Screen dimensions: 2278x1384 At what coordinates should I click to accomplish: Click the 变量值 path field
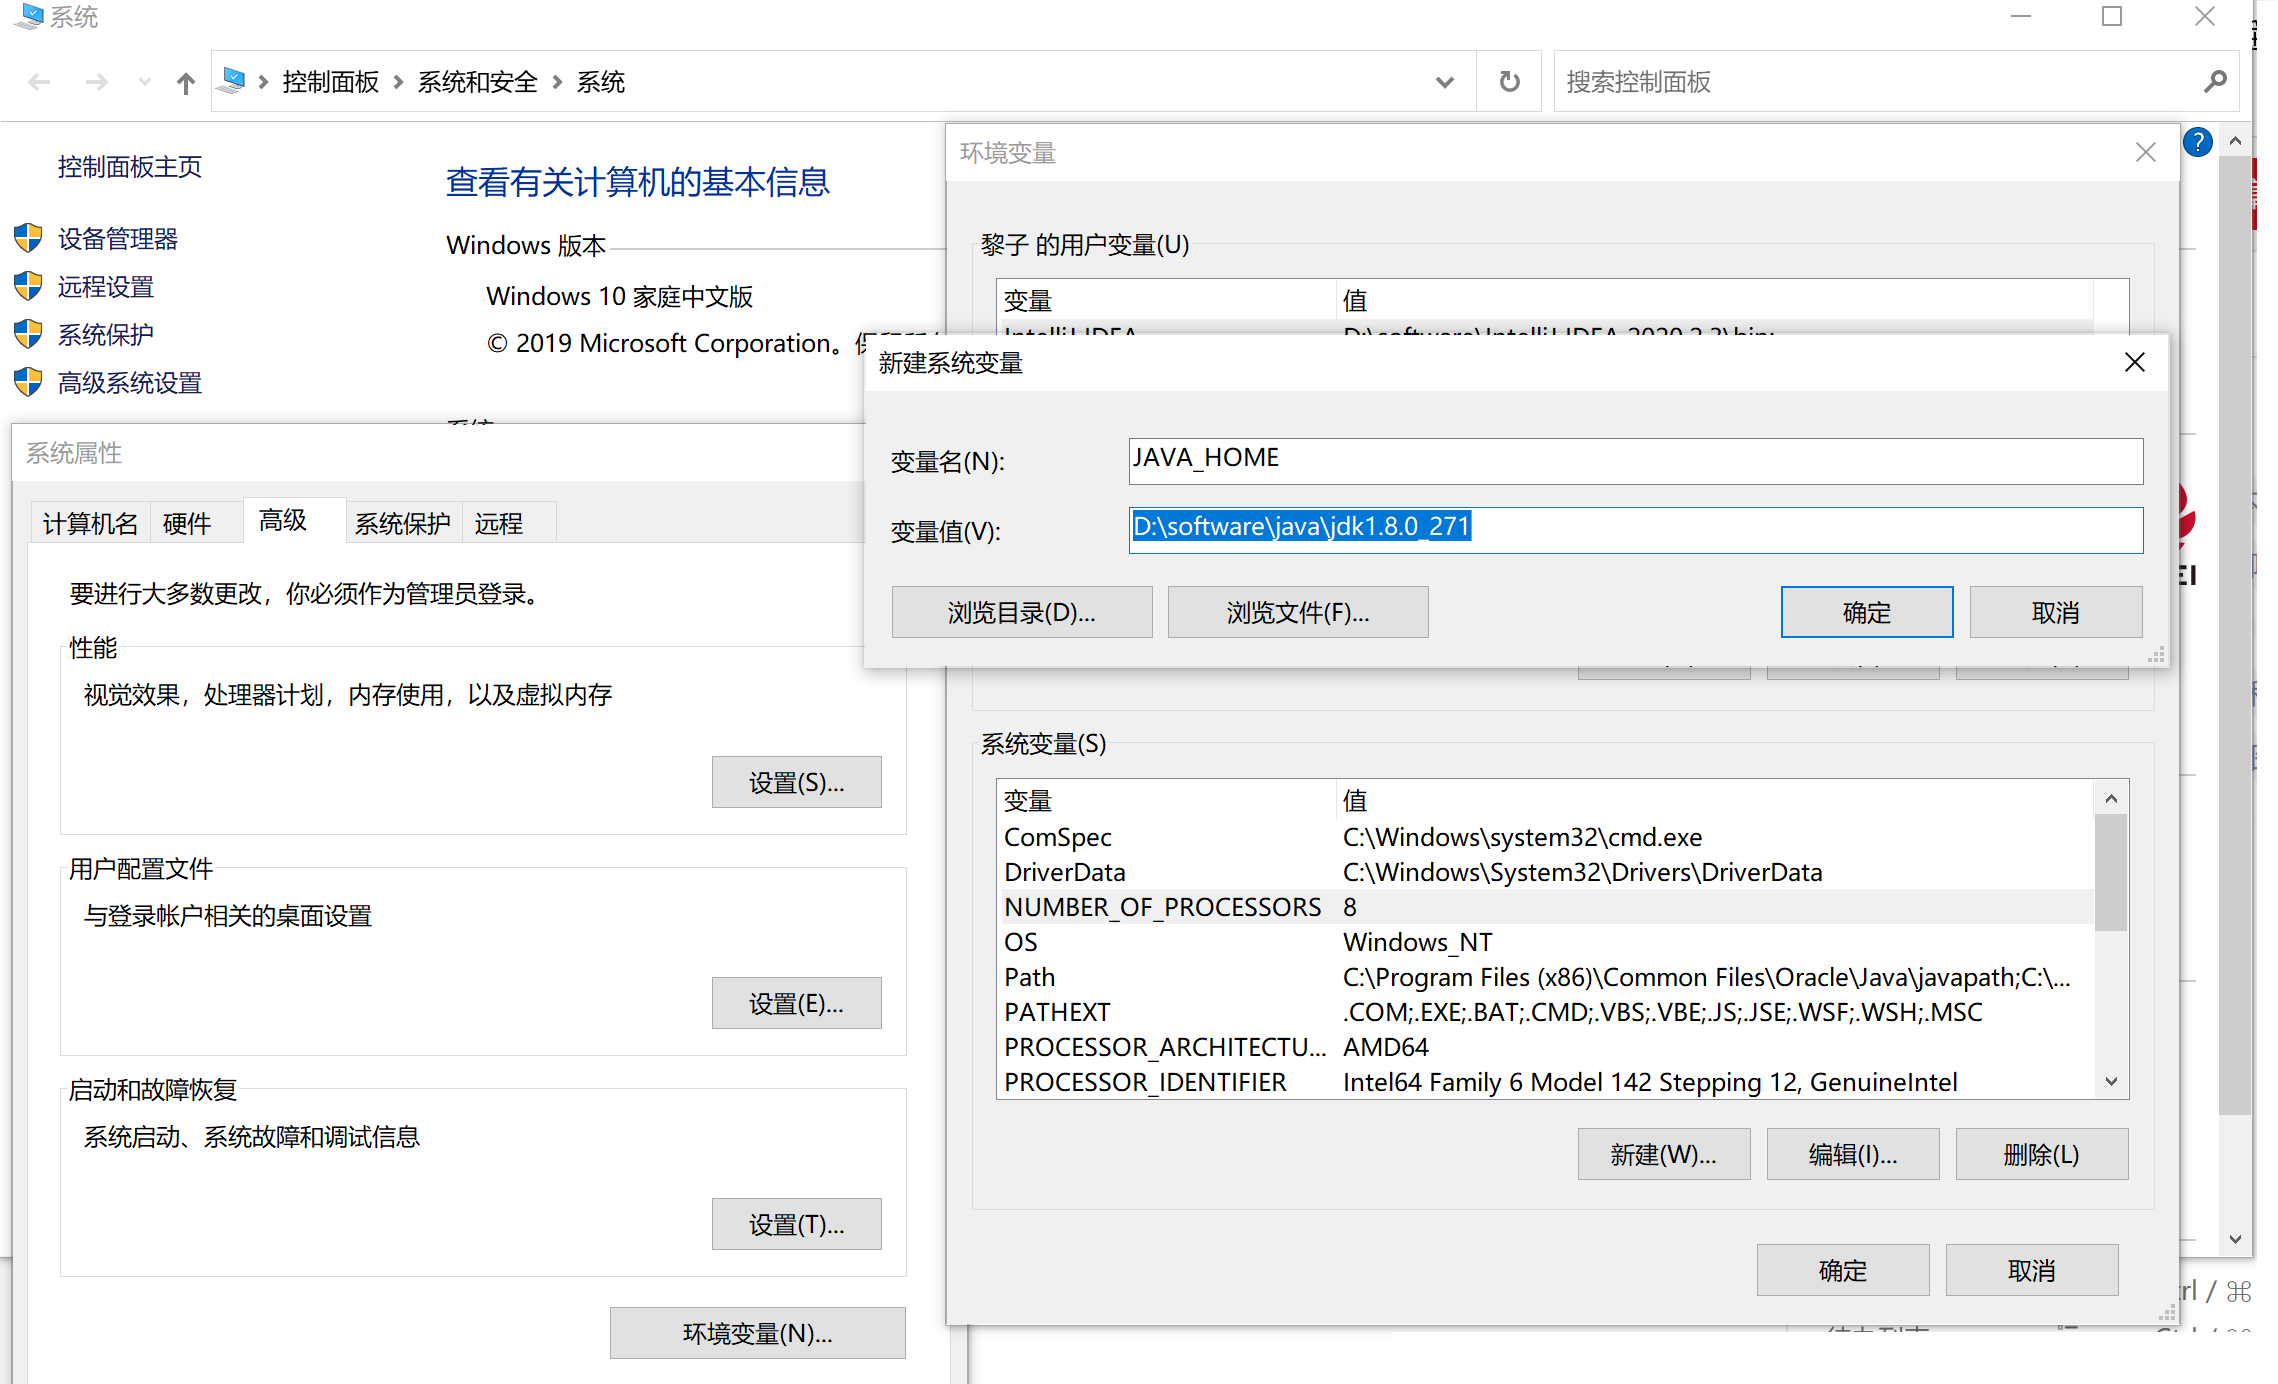tap(1635, 530)
